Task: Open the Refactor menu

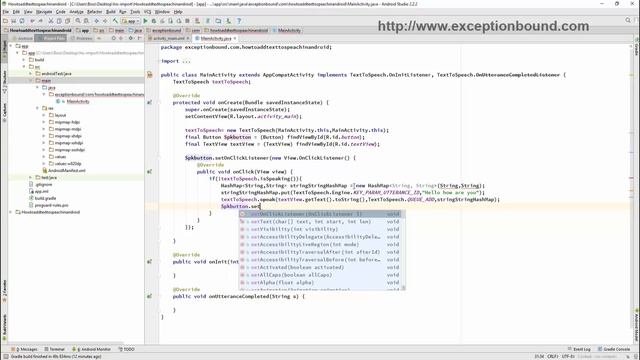Action: (94, 12)
